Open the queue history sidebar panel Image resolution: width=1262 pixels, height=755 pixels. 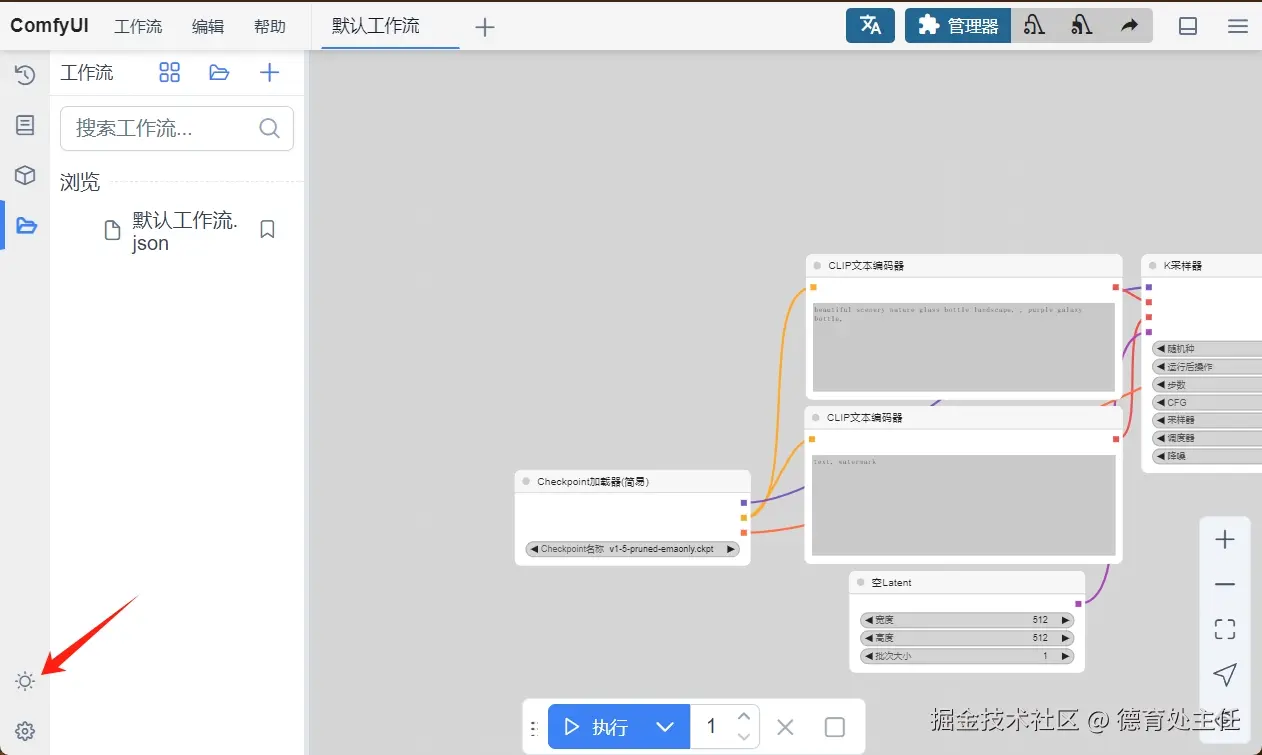25,75
